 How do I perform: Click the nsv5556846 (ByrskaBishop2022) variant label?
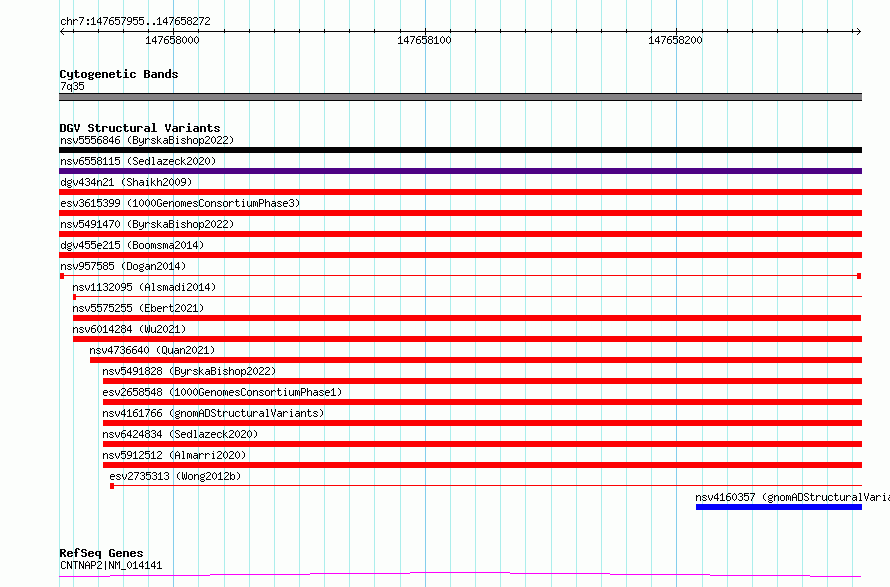click(147, 140)
